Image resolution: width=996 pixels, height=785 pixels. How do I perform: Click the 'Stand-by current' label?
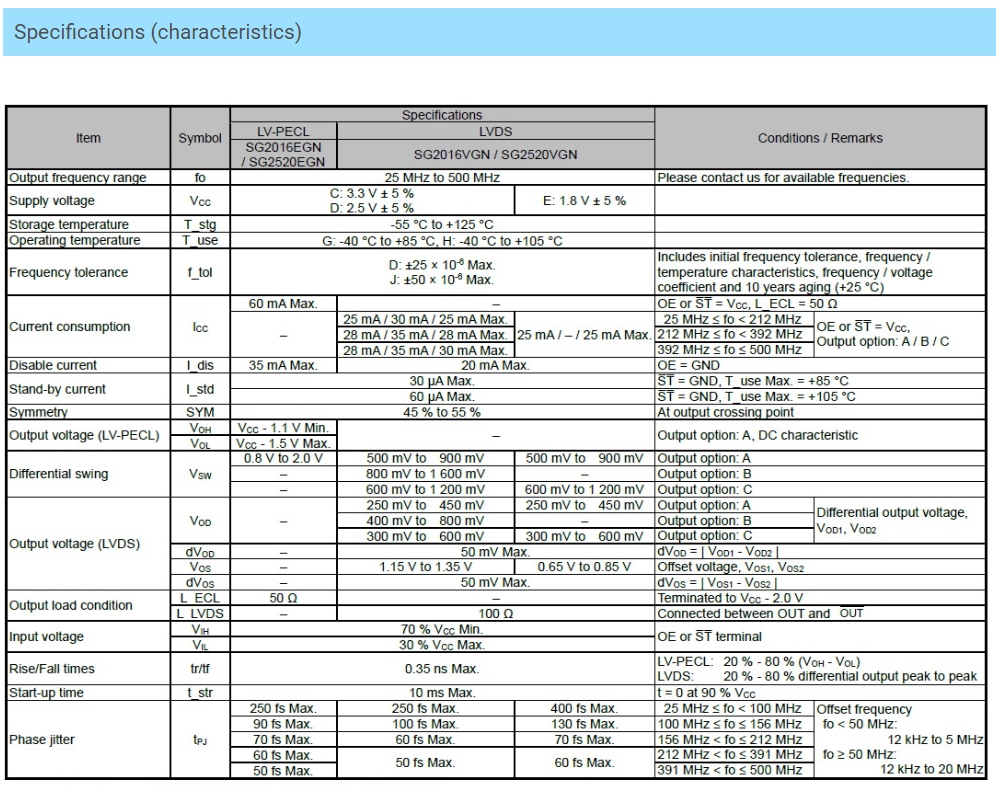pos(57,389)
